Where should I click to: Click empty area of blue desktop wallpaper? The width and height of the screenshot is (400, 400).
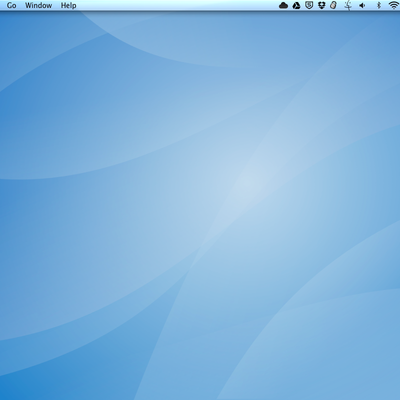point(200,217)
